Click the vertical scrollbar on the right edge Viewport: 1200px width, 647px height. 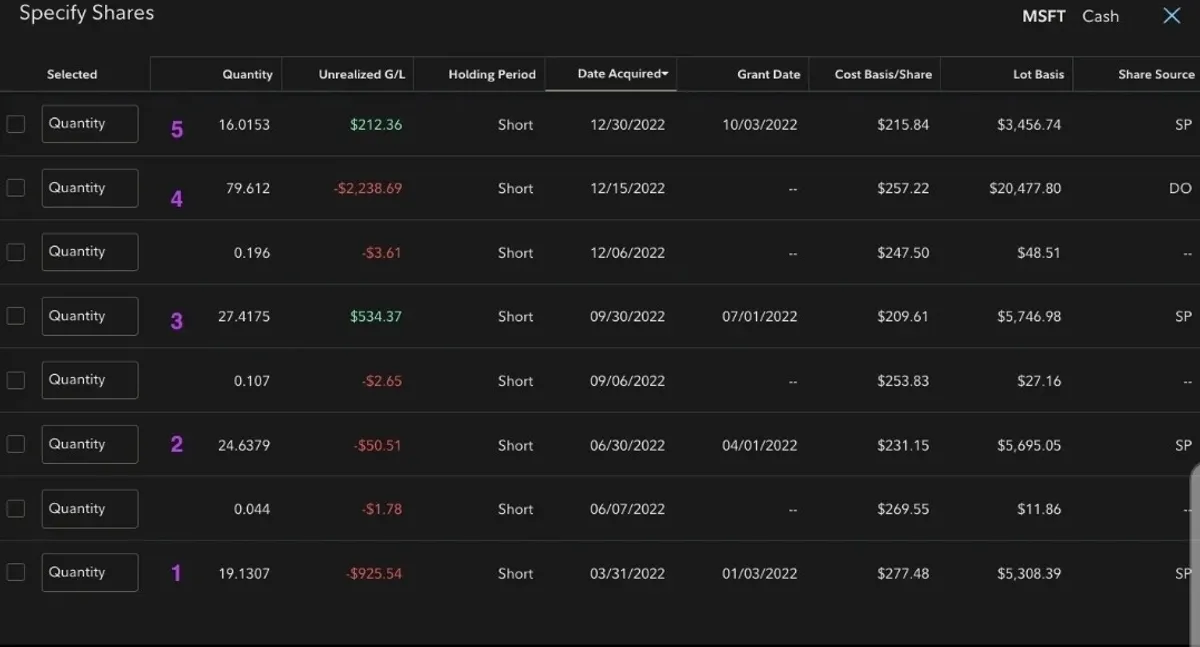pyautogui.click(x=1196, y=530)
